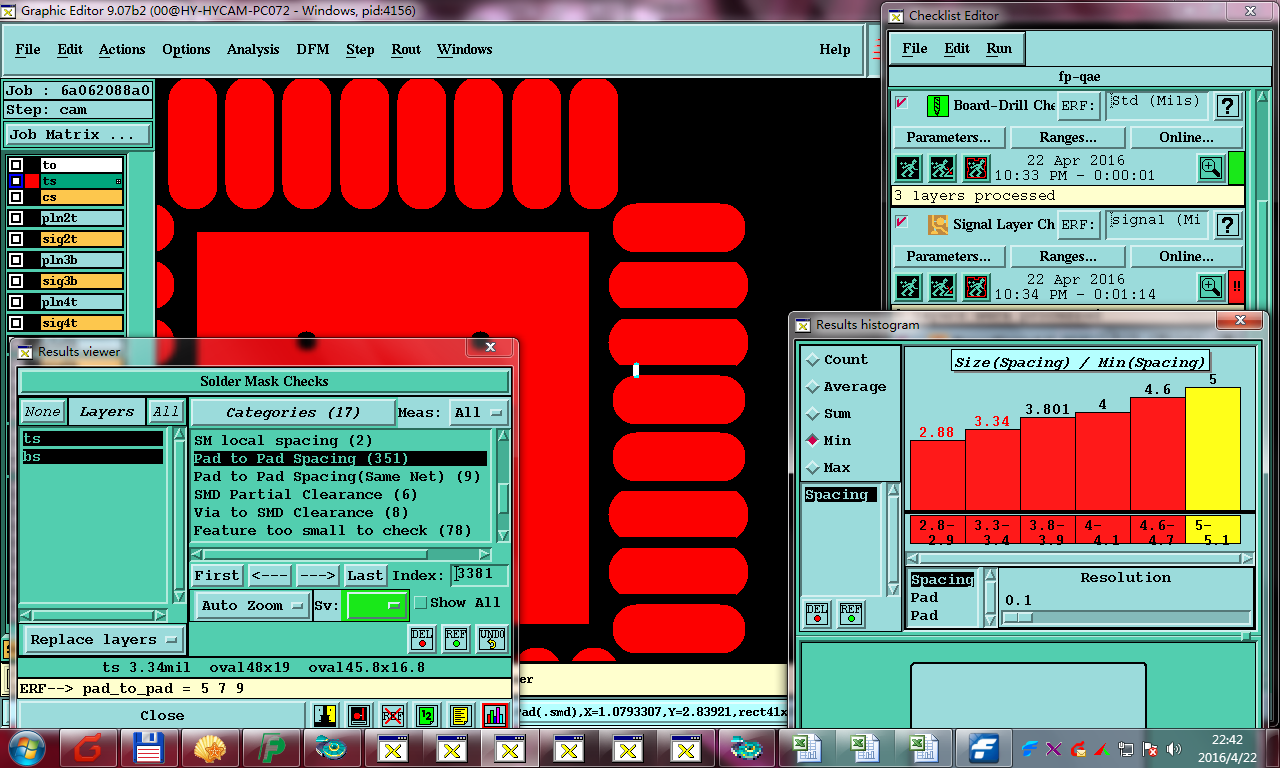Click the Index input field
The image size is (1280, 768).
pyautogui.click(x=480, y=575)
